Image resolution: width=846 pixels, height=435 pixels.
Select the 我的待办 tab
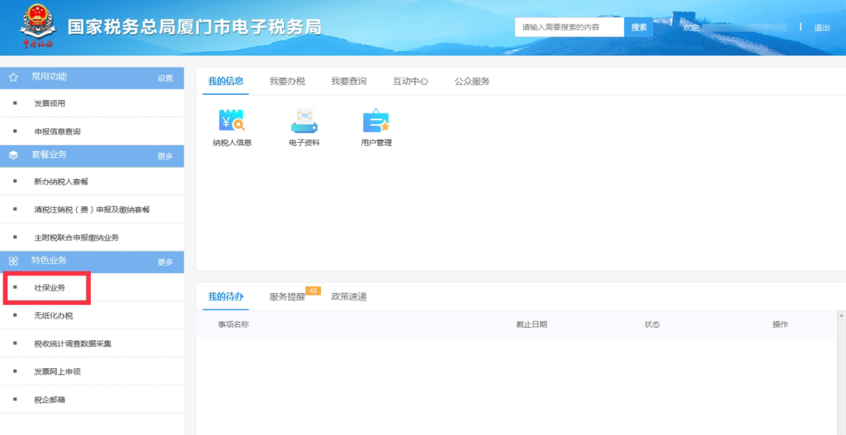(226, 296)
